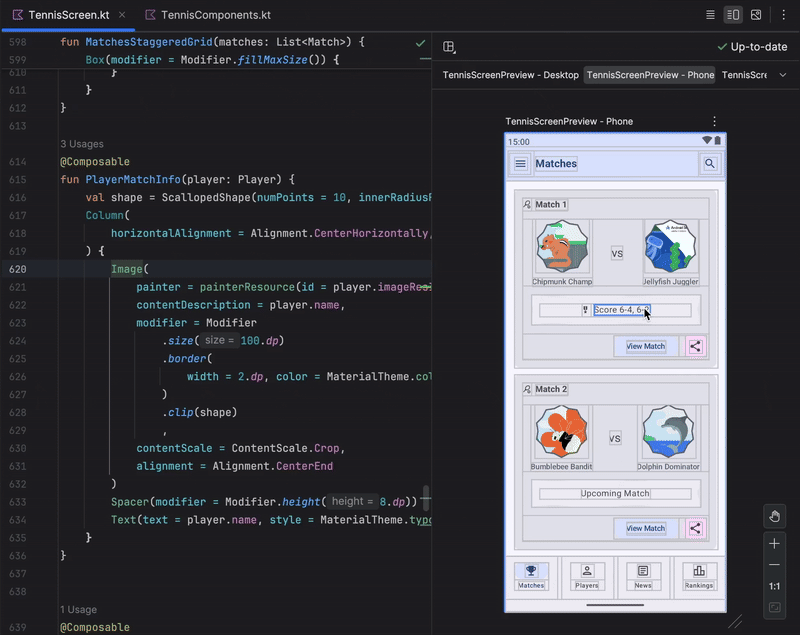Expand the preview selection chevron dropdown

pos(784,74)
